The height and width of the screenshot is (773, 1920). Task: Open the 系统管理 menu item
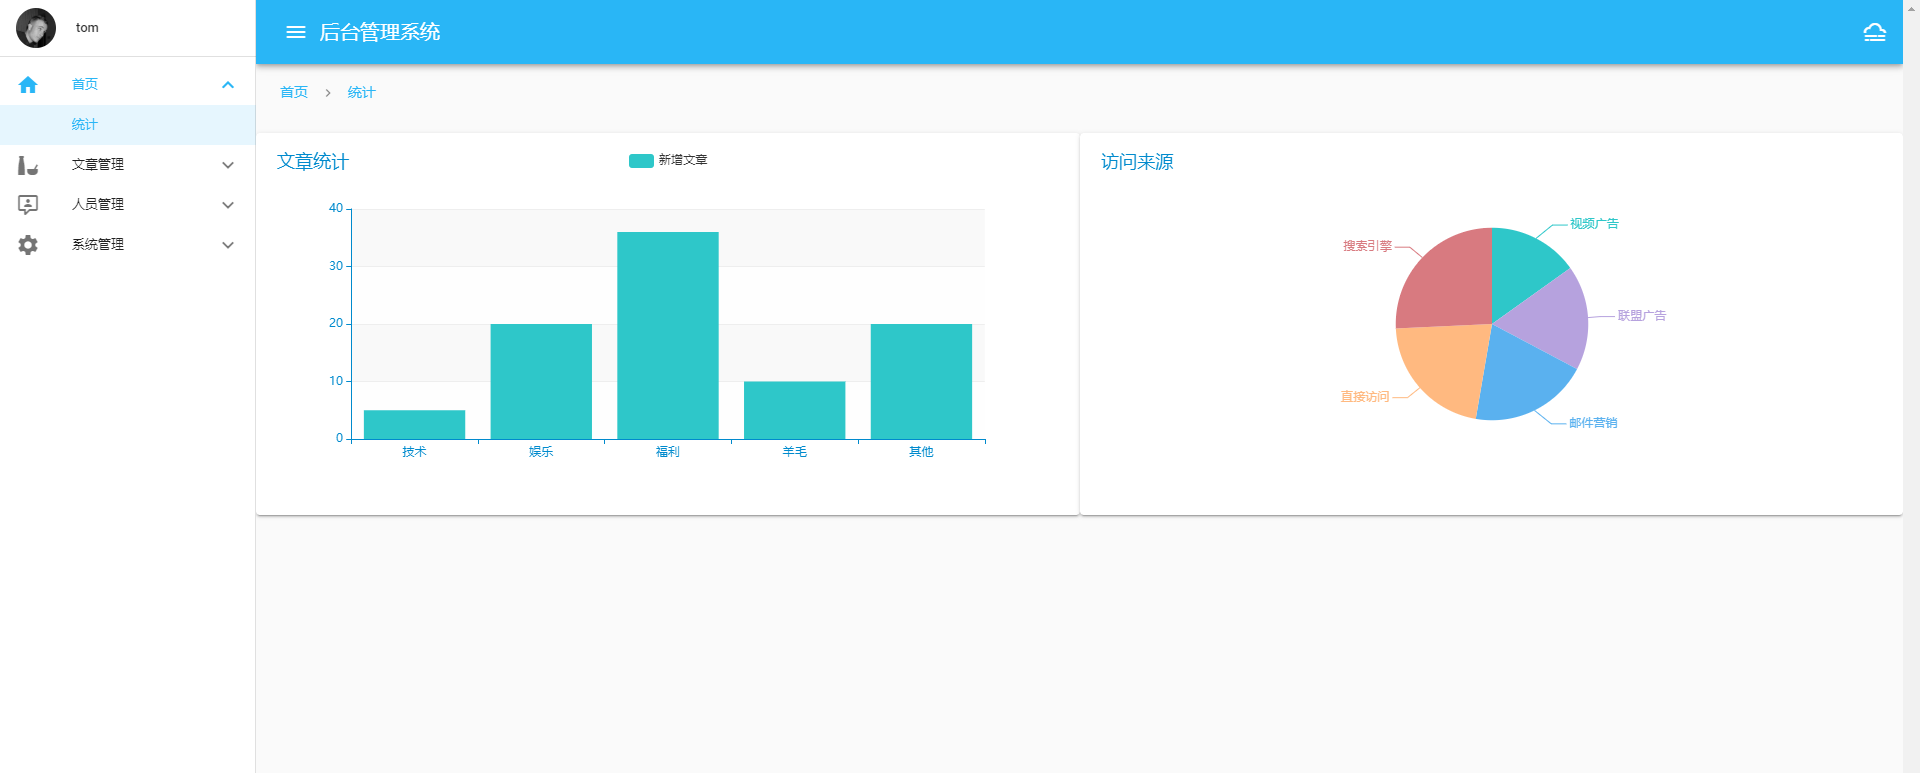[x=98, y=245]
